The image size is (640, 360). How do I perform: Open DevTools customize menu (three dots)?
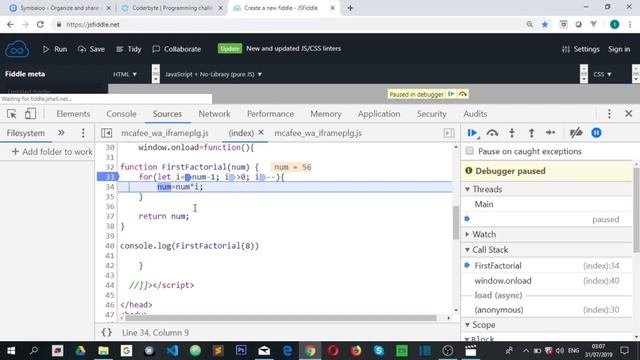tap(609, 114)
